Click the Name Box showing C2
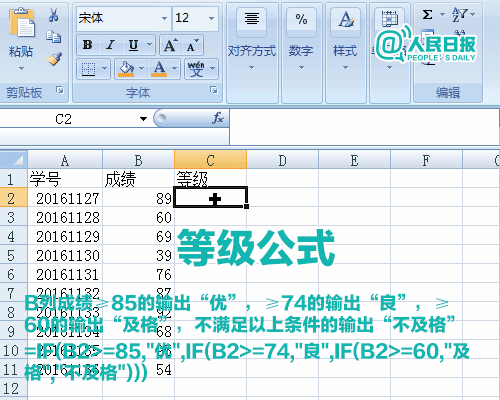Viewport: 500px width, 400px height. (x=63, y=119)
